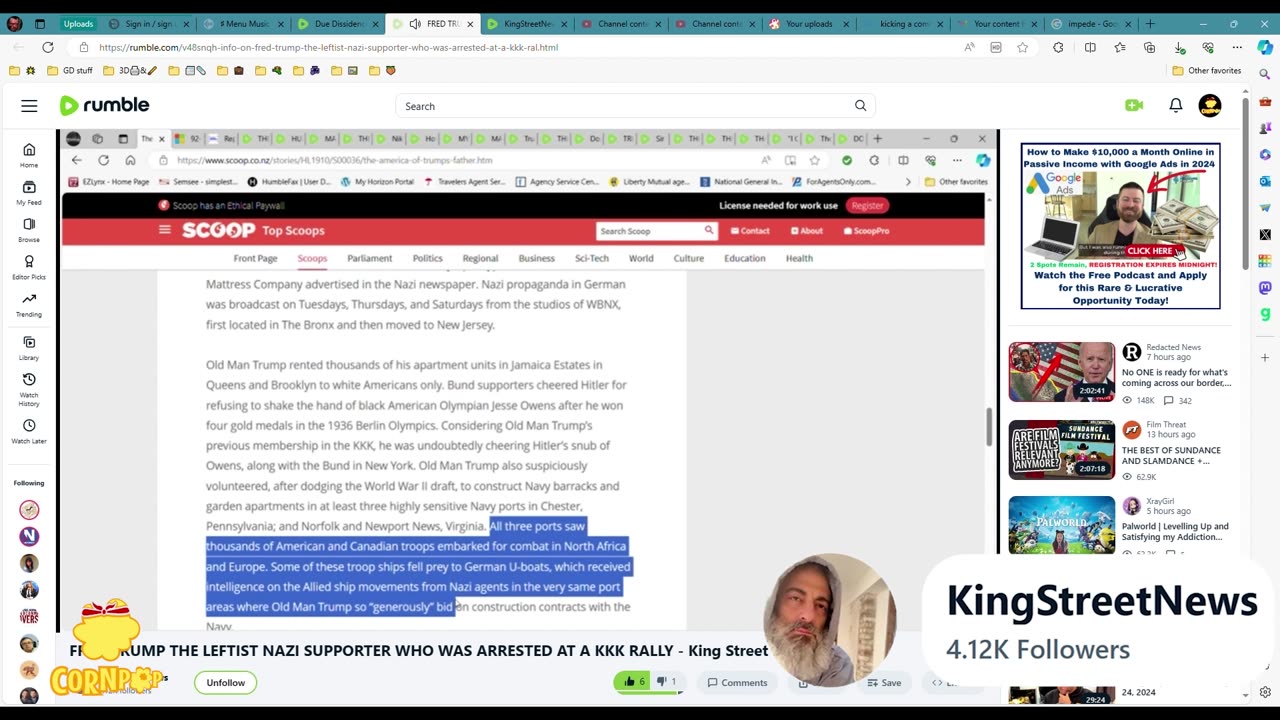Click the Google Ads advertisement banner
The image size is (1280, 720).
coord(1120,226)
